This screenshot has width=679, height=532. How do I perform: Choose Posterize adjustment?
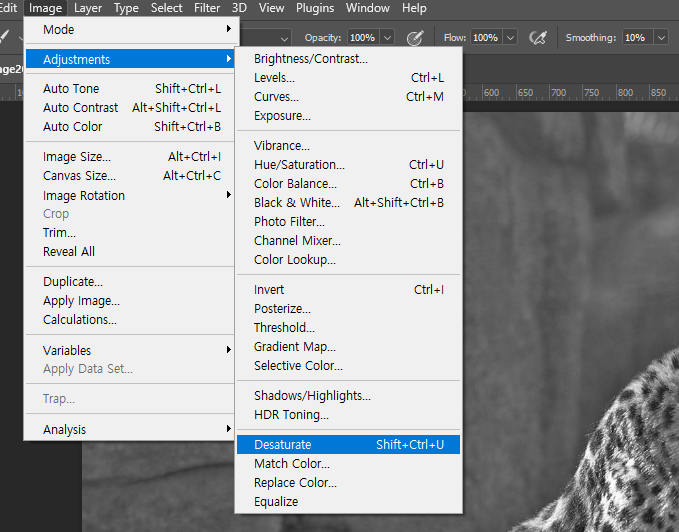348,309
